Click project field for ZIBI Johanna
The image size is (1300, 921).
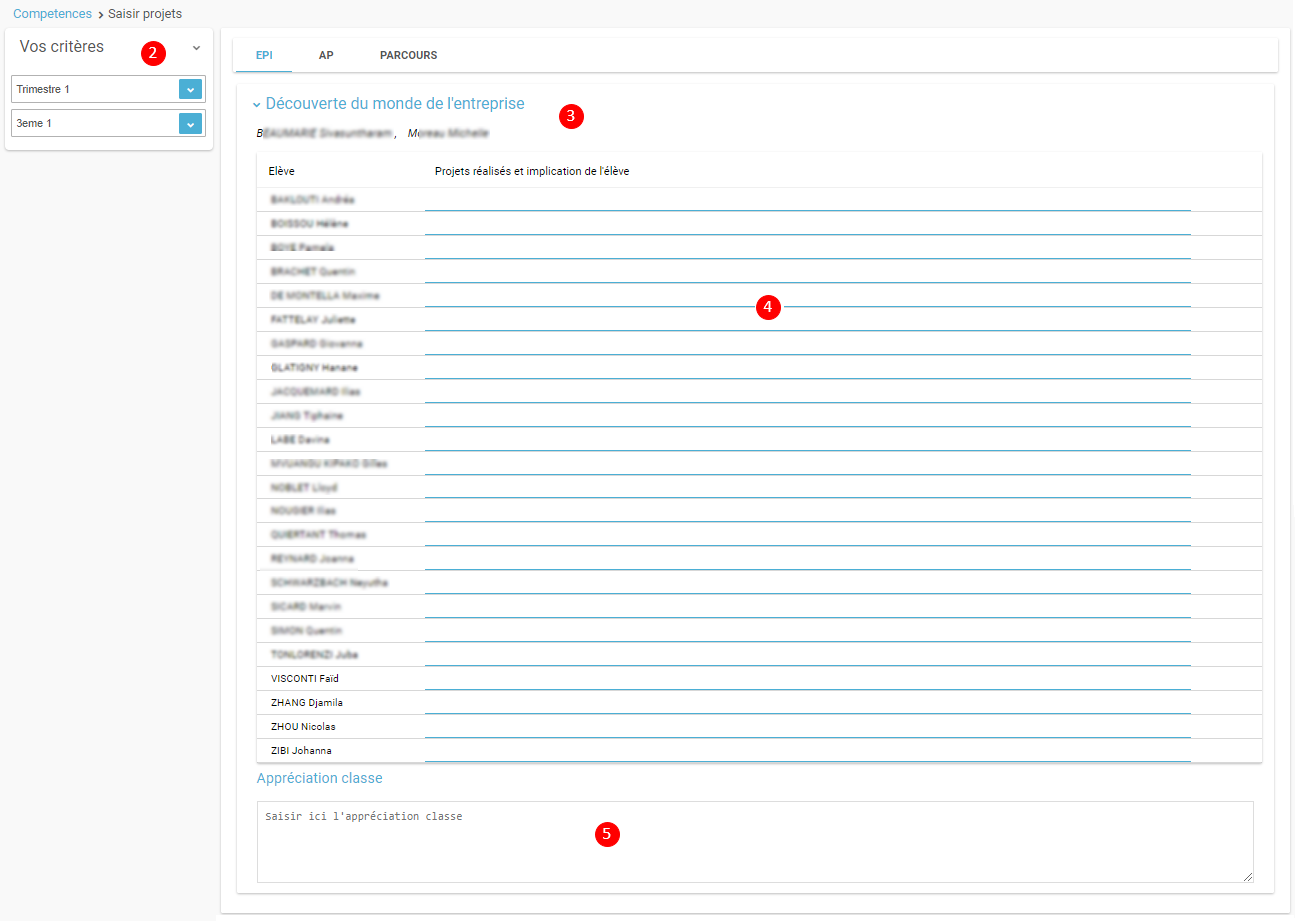807,750
